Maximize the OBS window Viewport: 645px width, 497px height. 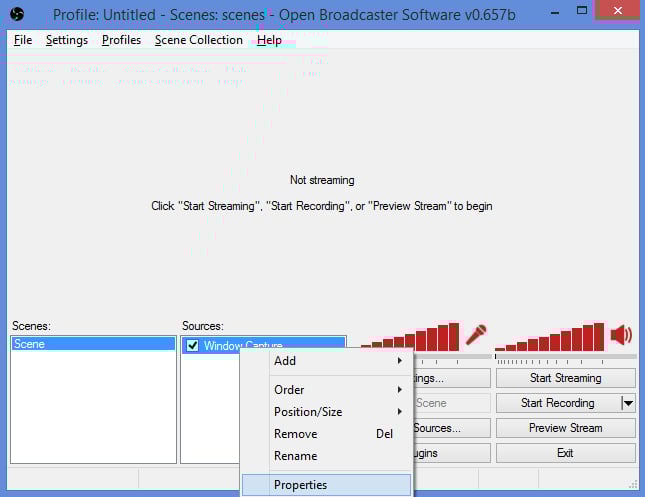pos(582,11)
